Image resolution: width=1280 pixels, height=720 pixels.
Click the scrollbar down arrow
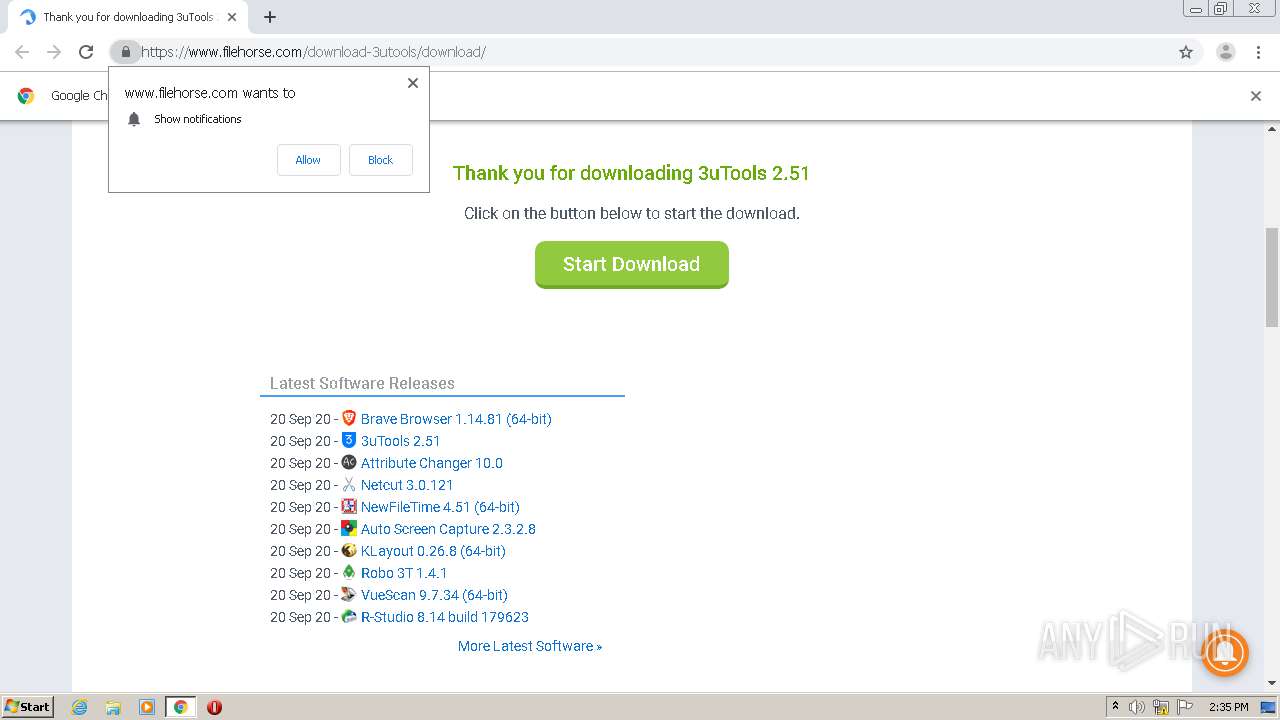tap(1272, 683)
